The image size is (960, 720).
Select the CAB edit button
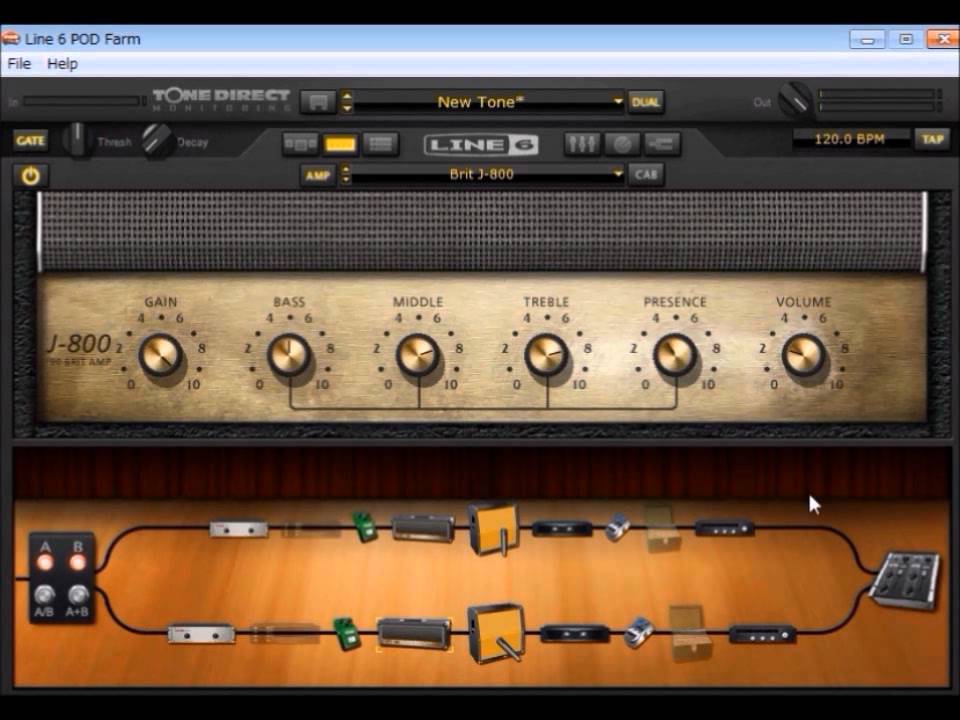click(646, 175)
